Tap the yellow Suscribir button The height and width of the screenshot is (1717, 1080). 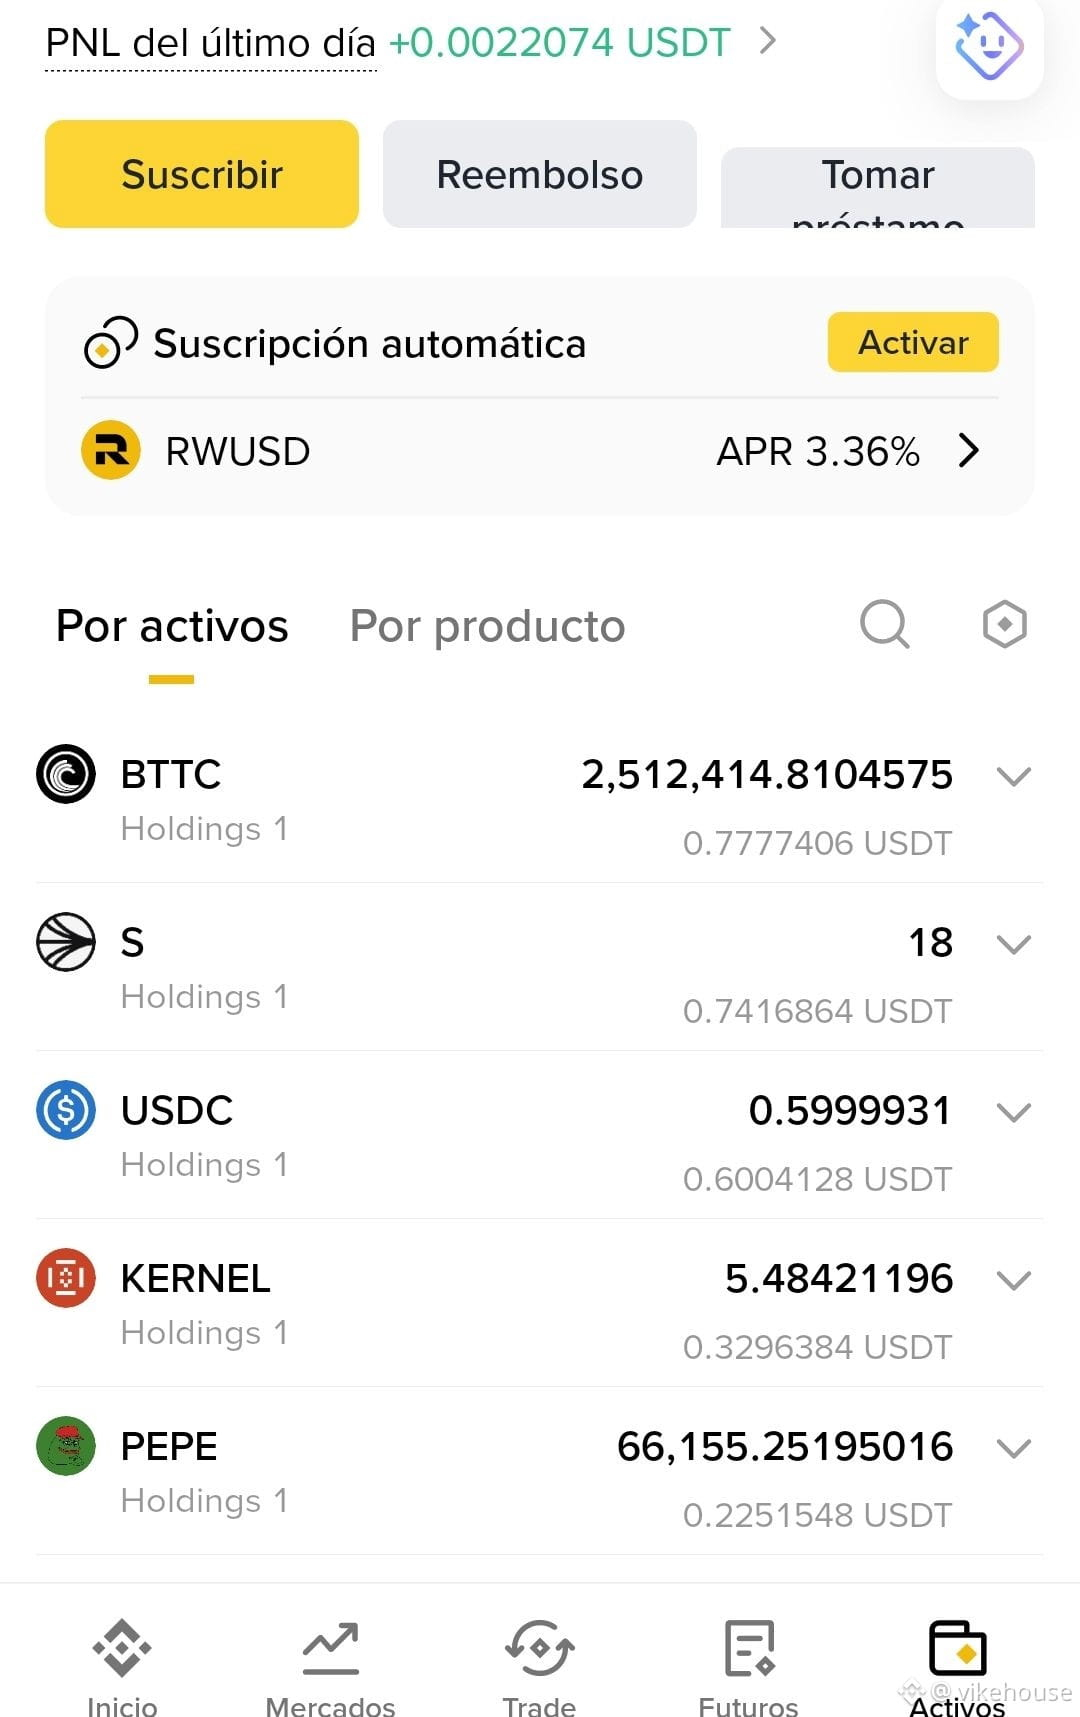pyautogui.click(x=202, y=174)
